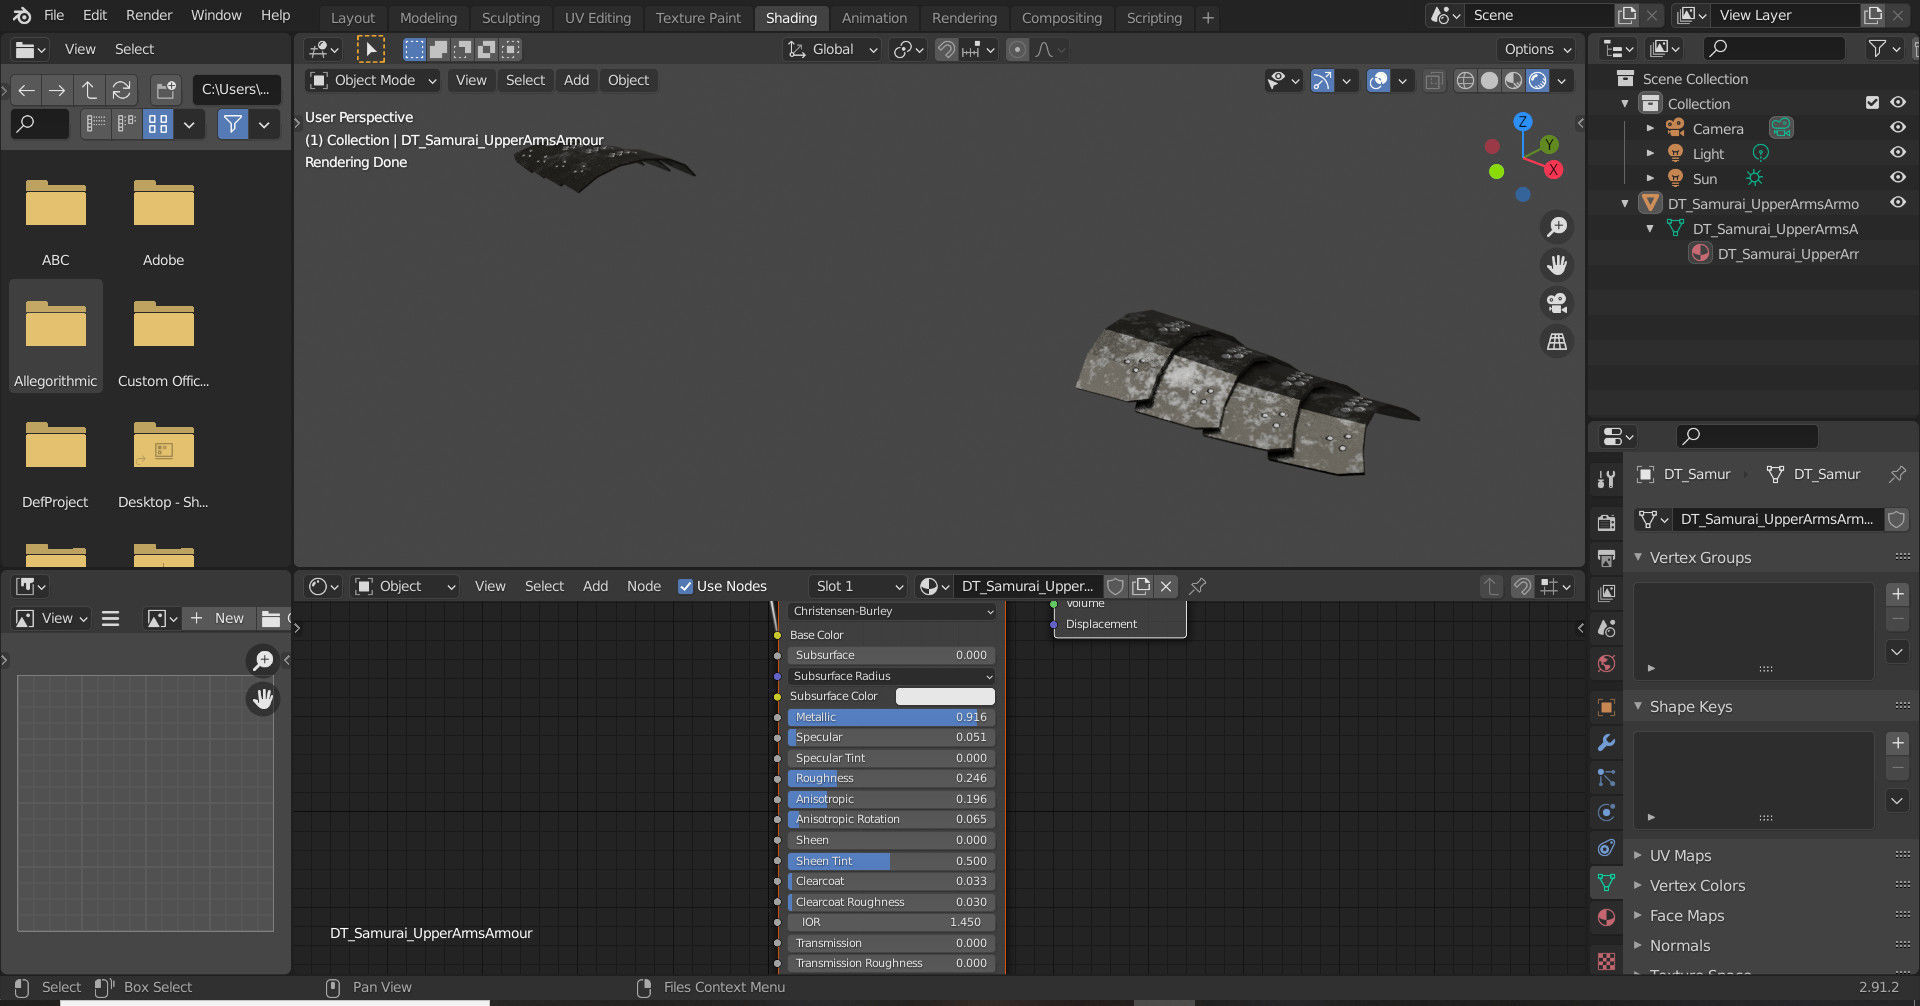Screen dimensions: 1920x1006
Task: Open the Window menu
Action: pos(216,15)
